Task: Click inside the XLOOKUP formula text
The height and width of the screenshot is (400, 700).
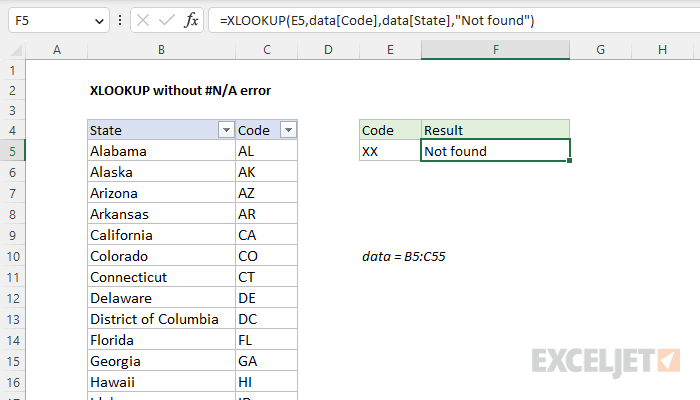Action: pos(380,20)
